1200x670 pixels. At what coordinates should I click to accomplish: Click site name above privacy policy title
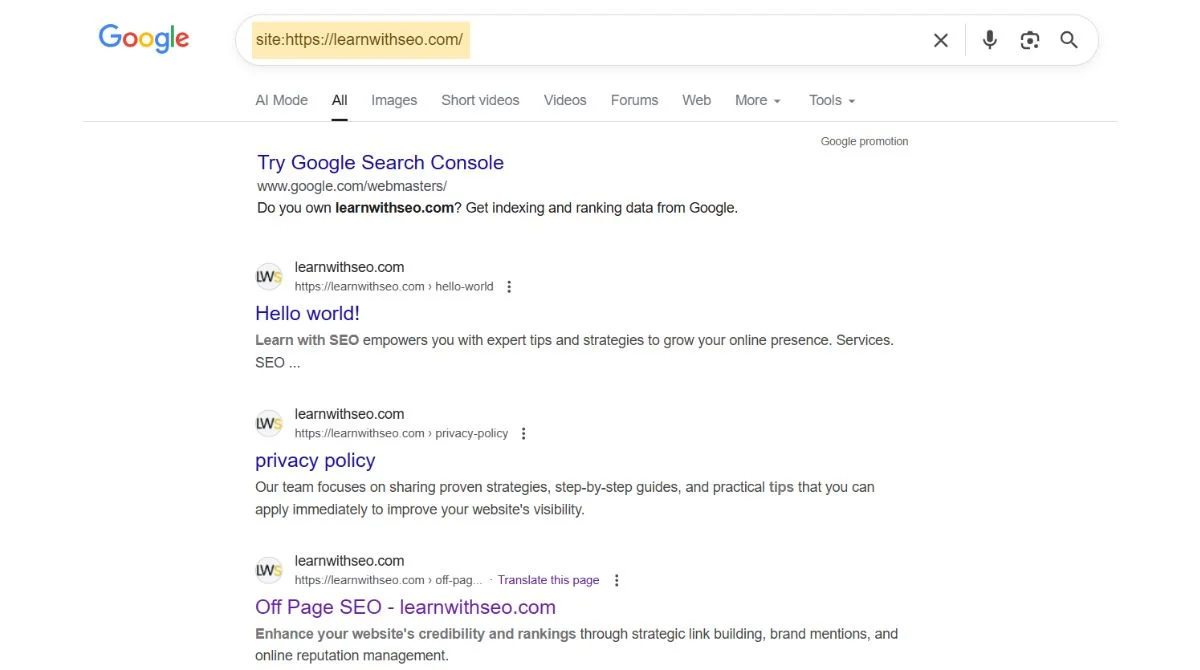pyautogui.click(x=349, y=414)
